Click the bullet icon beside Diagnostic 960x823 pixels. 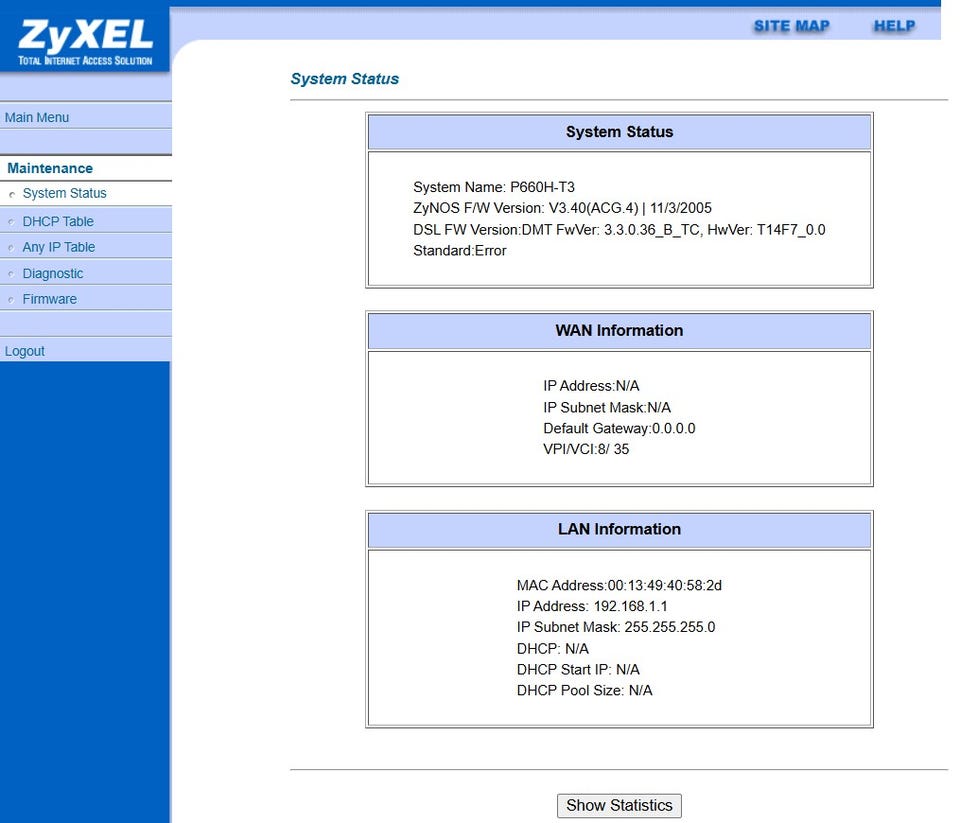tap(11, 274)
